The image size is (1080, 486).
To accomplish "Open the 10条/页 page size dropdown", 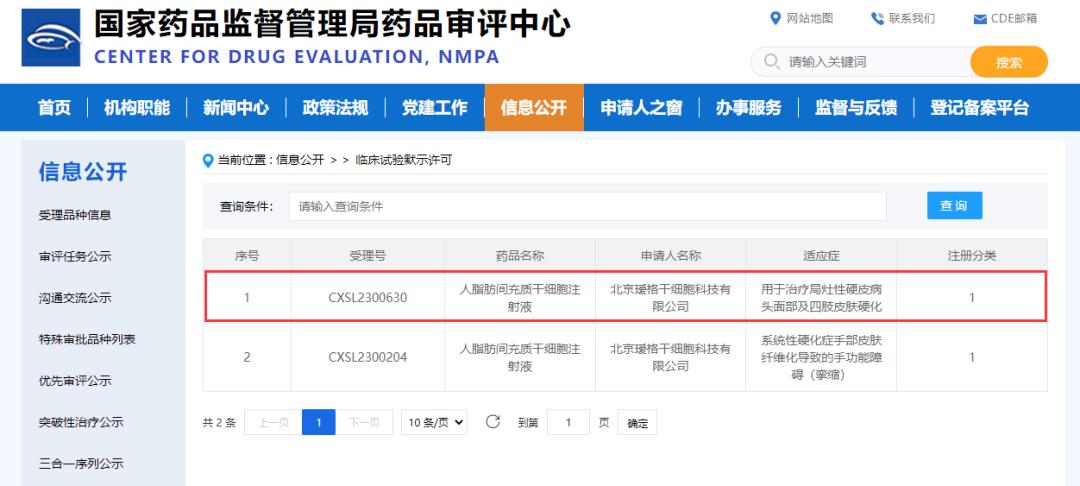I will click(x=434, y=422).
